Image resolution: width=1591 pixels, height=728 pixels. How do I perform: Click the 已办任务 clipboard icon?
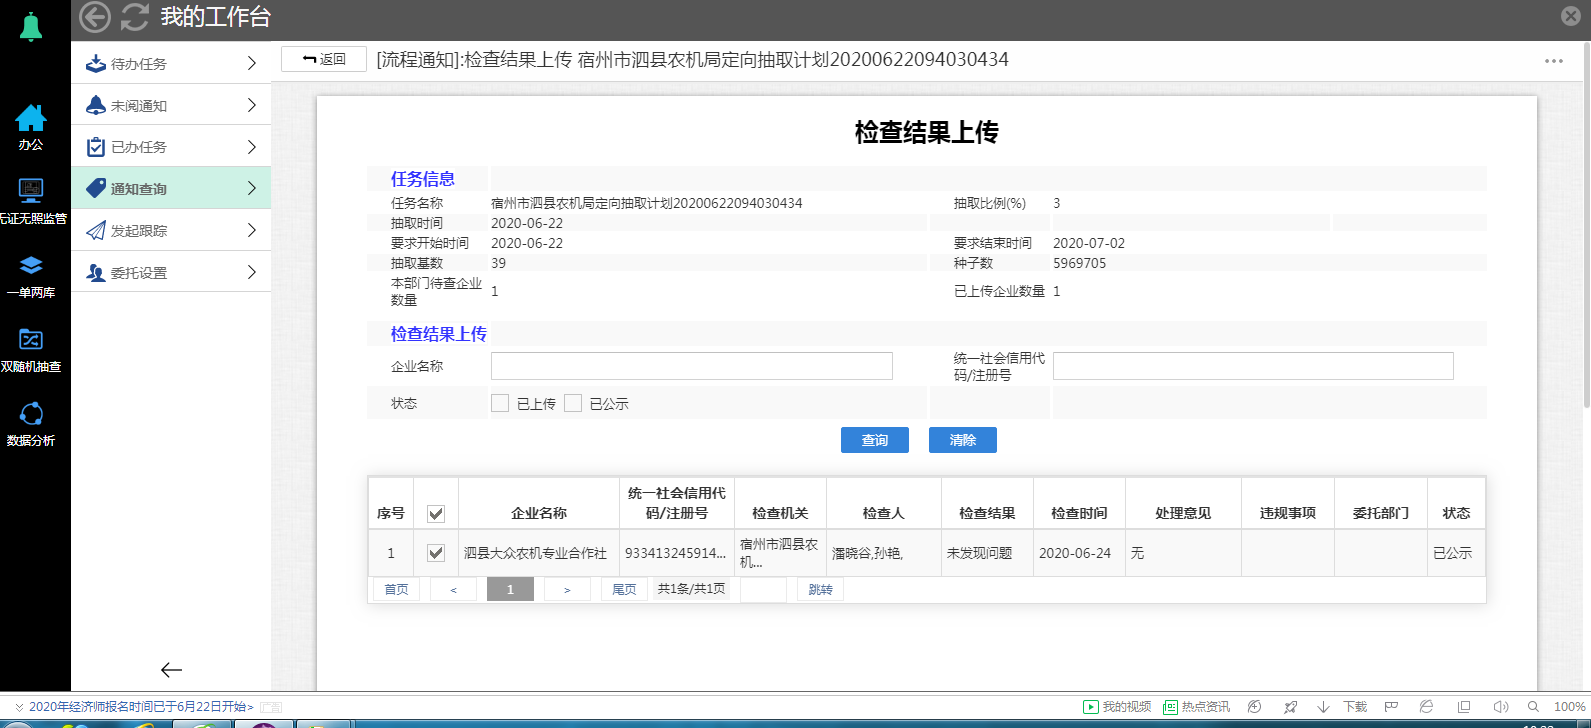pyautogui.click(x=96, y=147)
